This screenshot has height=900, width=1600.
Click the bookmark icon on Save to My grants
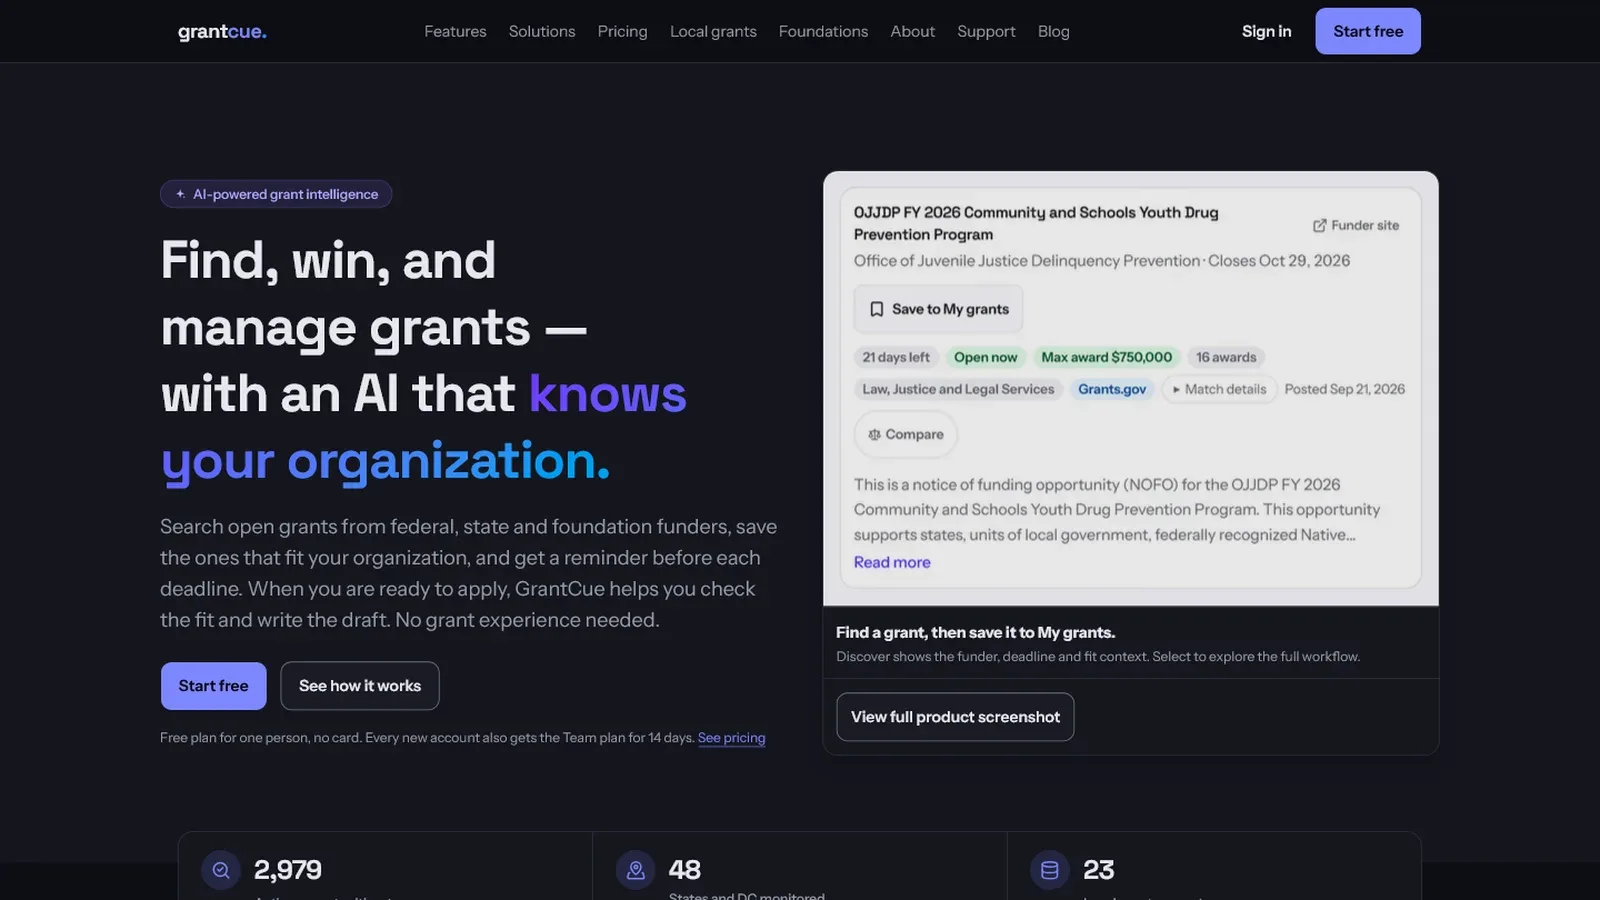tap(876, 309)
